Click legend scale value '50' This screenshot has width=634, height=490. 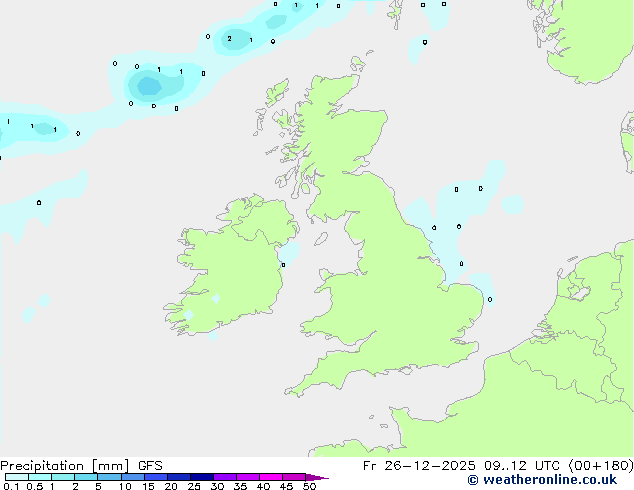[x=309, y=486]
